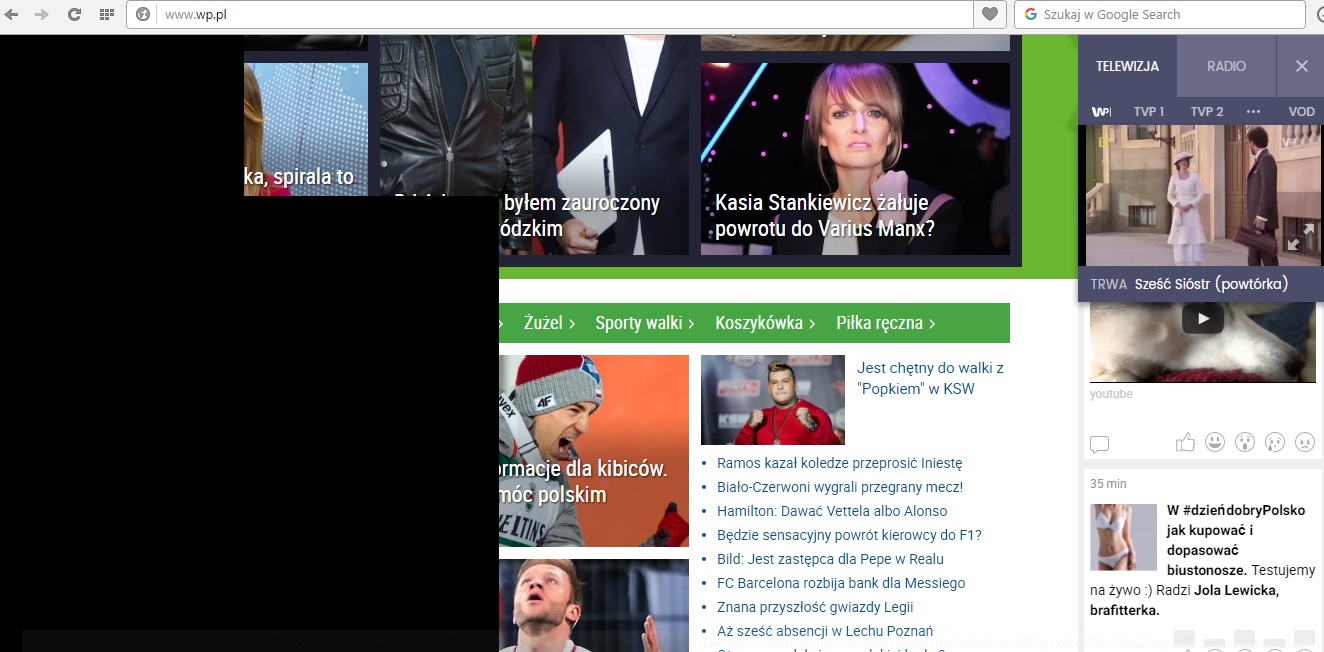Reload the page with the refresh icon
This screenshot has width=1324, height=652.
coord(74,14)
